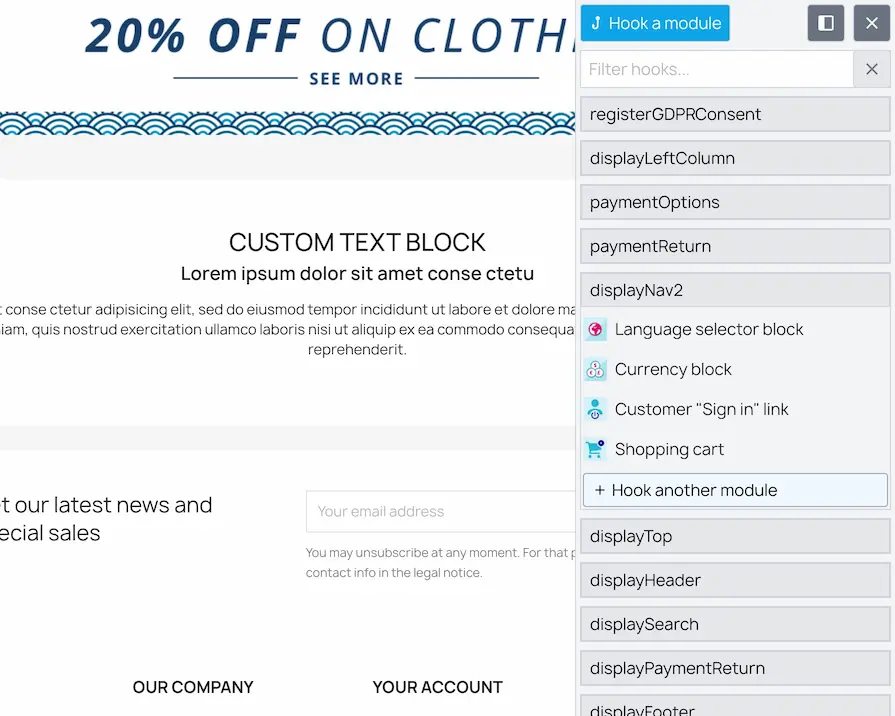Click the Shopping cart module icon
Viewport: 895px width, 716px height.
[x=595, y=449]
